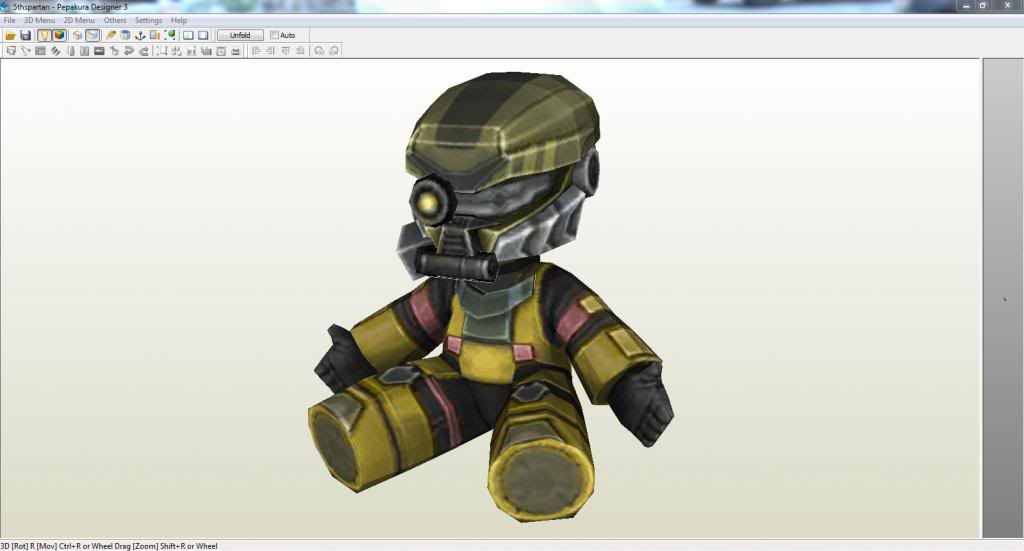Open the 2D Menu
This screenshot has width=1024, height=551.
79,20
